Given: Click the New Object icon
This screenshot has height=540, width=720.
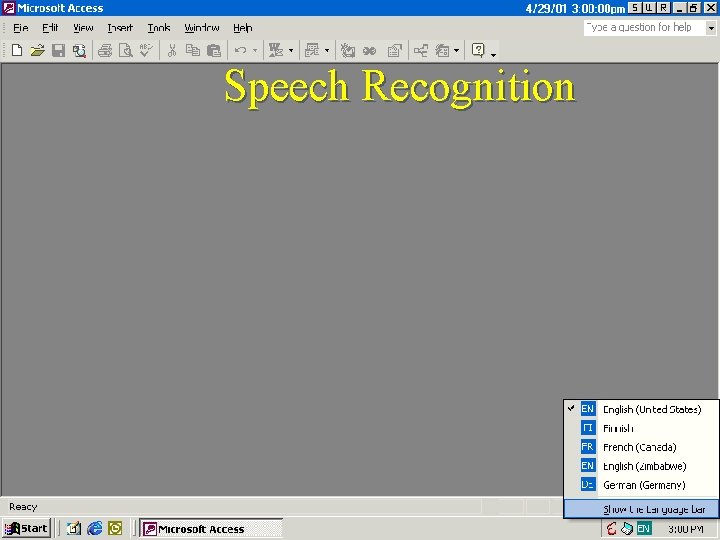Looking at the screenshot, I should coord(442,50).
